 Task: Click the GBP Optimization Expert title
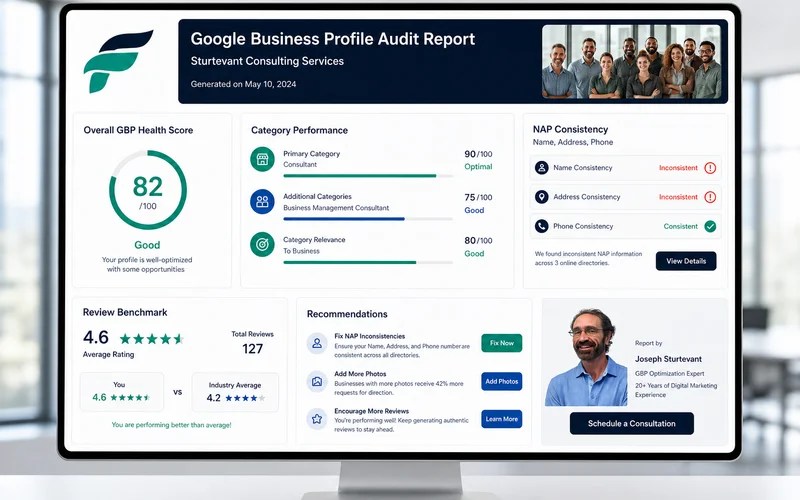669,373
